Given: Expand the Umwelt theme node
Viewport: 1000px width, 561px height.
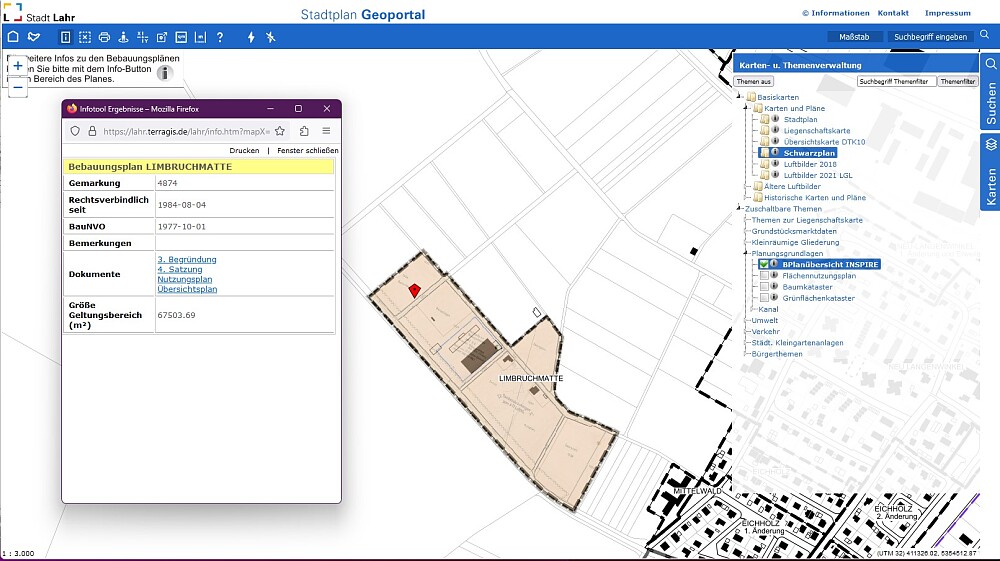Looking at the screenshot, I should [x=764, y=320].
